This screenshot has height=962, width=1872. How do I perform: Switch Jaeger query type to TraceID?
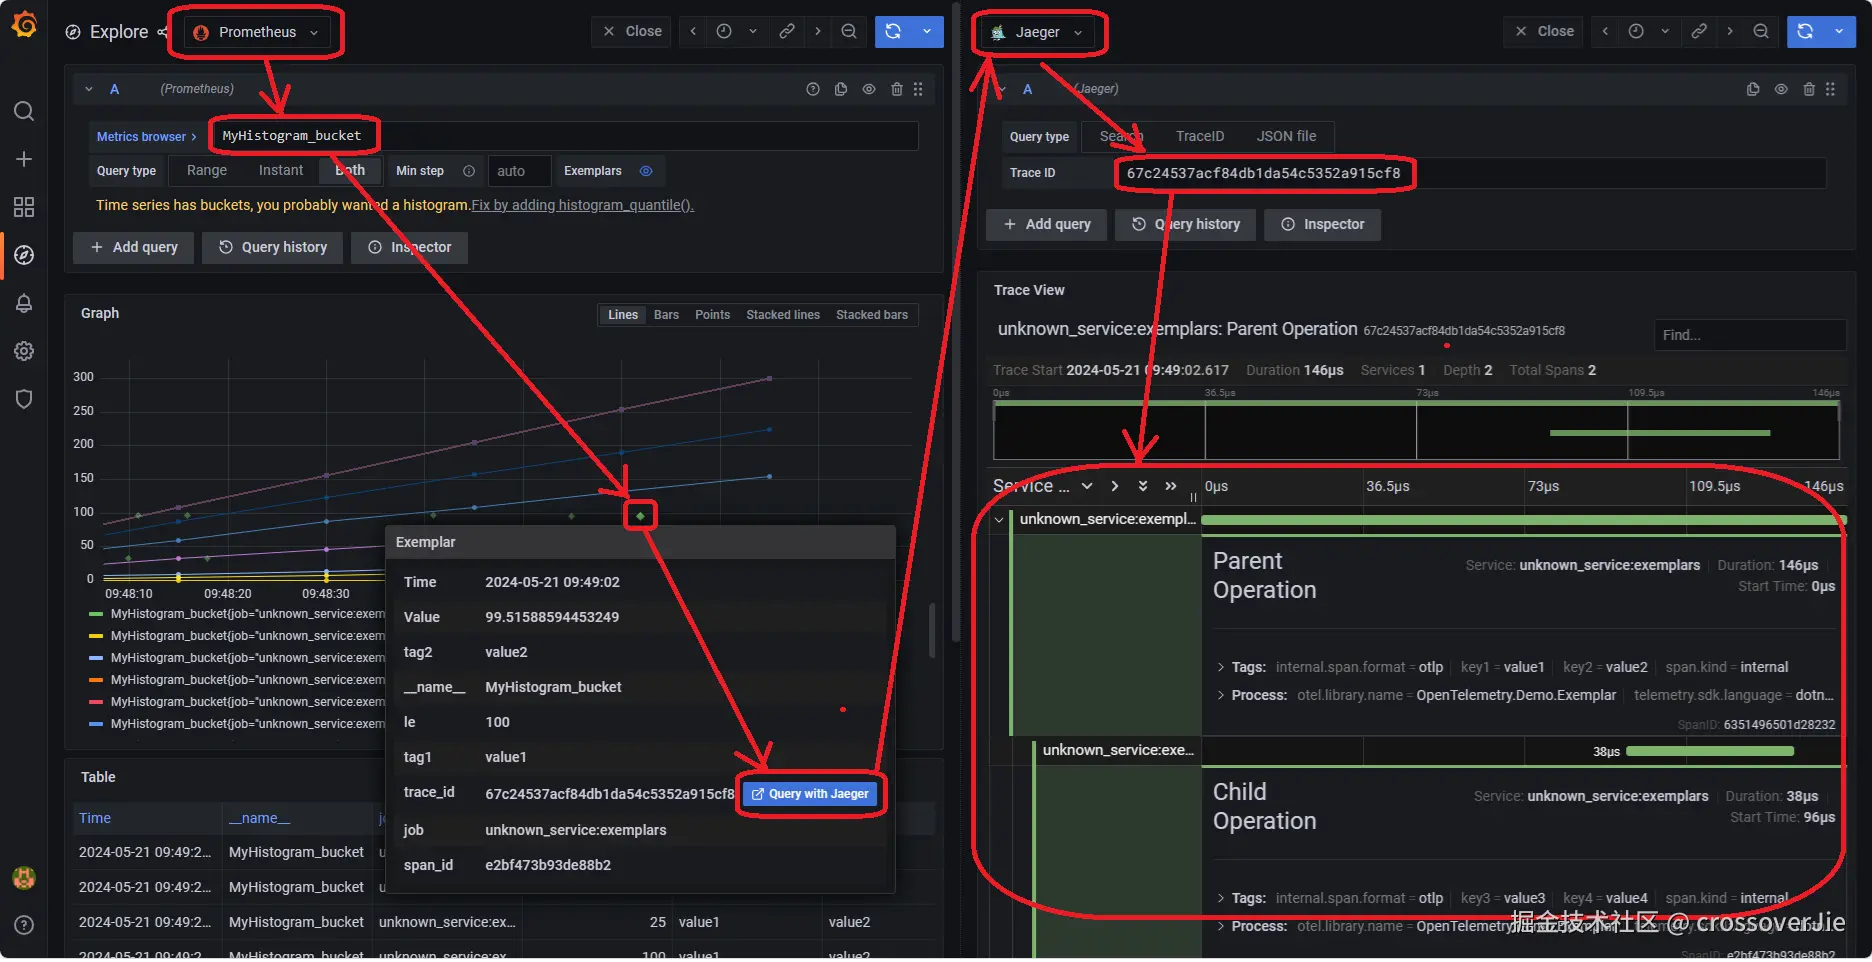[x=1200, y=136]
